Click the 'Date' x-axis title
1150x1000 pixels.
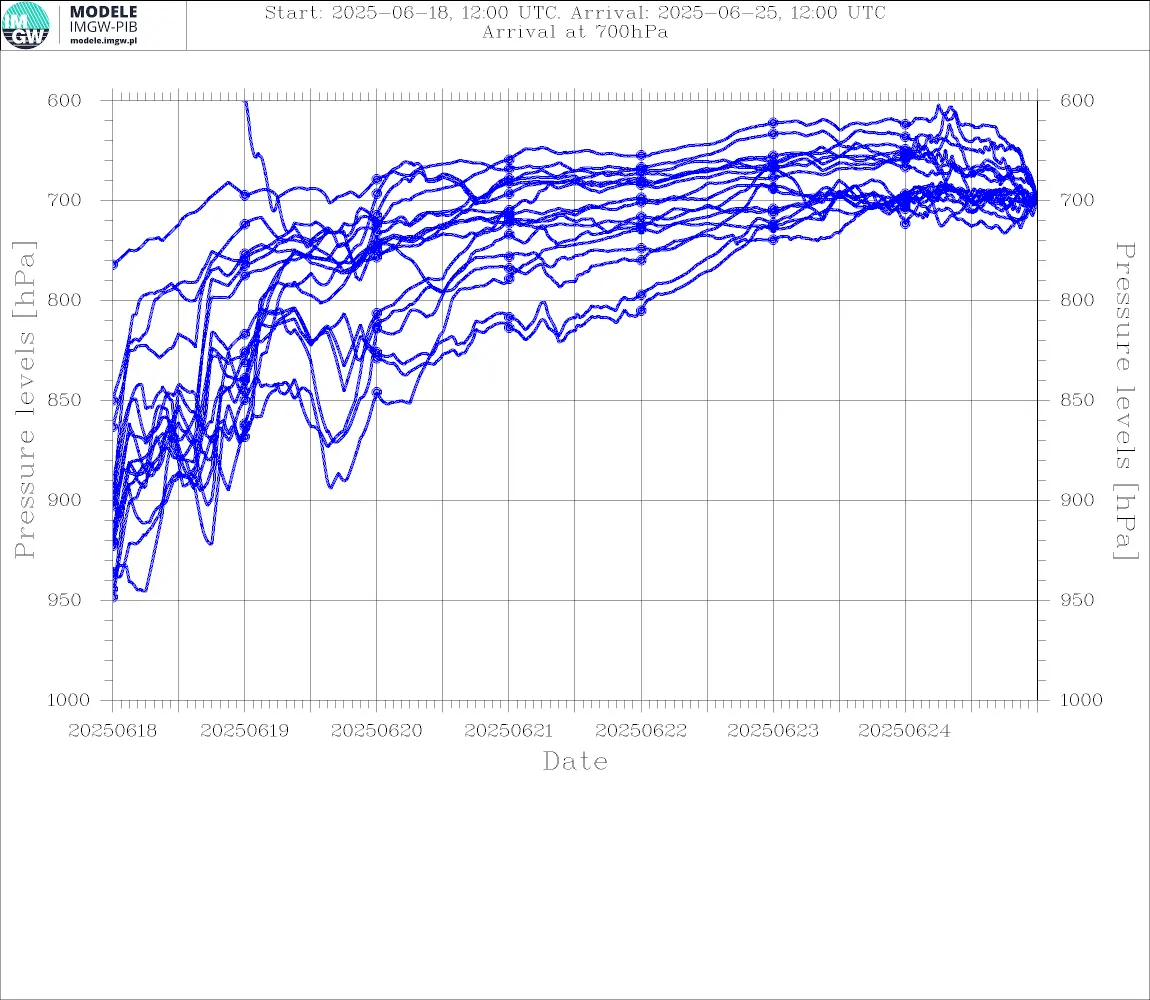pos(576,761)
